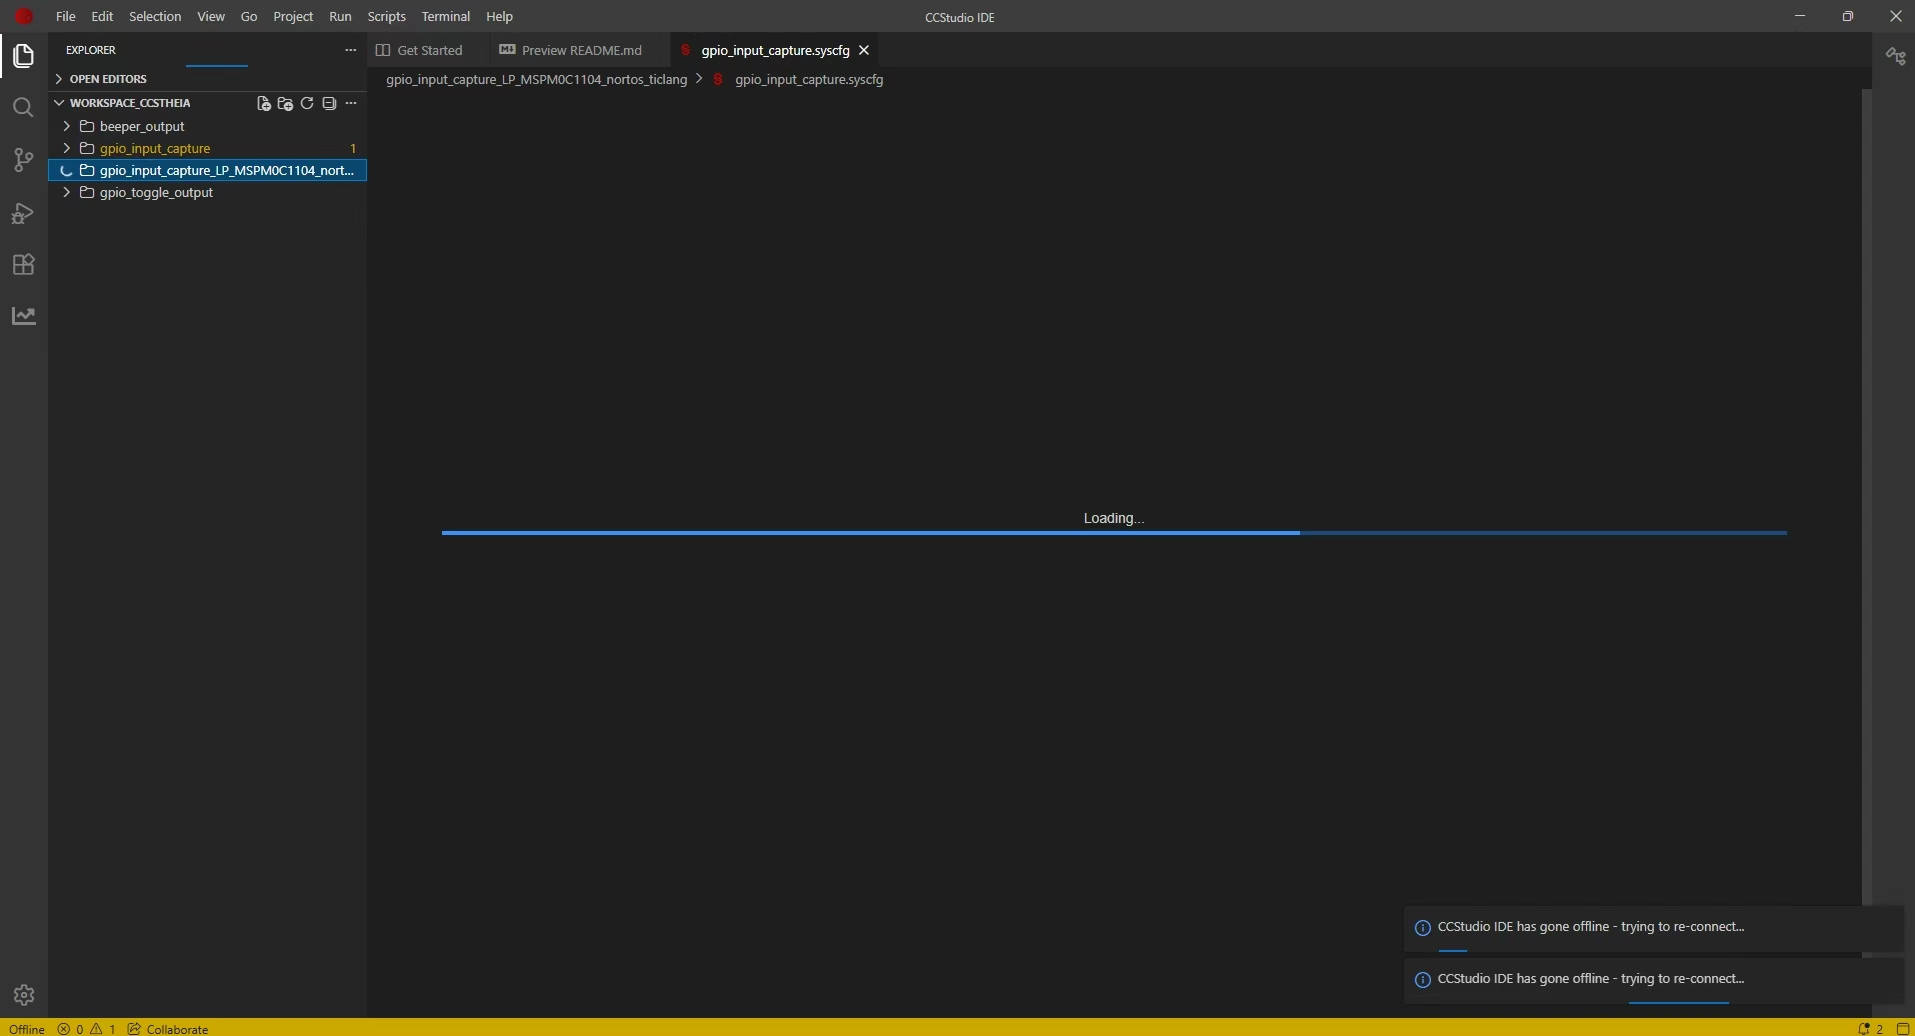Image resolution: width=1915 pixels, height=1036 pixels.
Task: Click the CCStudio red logo icon
Action: click(24, 16)
